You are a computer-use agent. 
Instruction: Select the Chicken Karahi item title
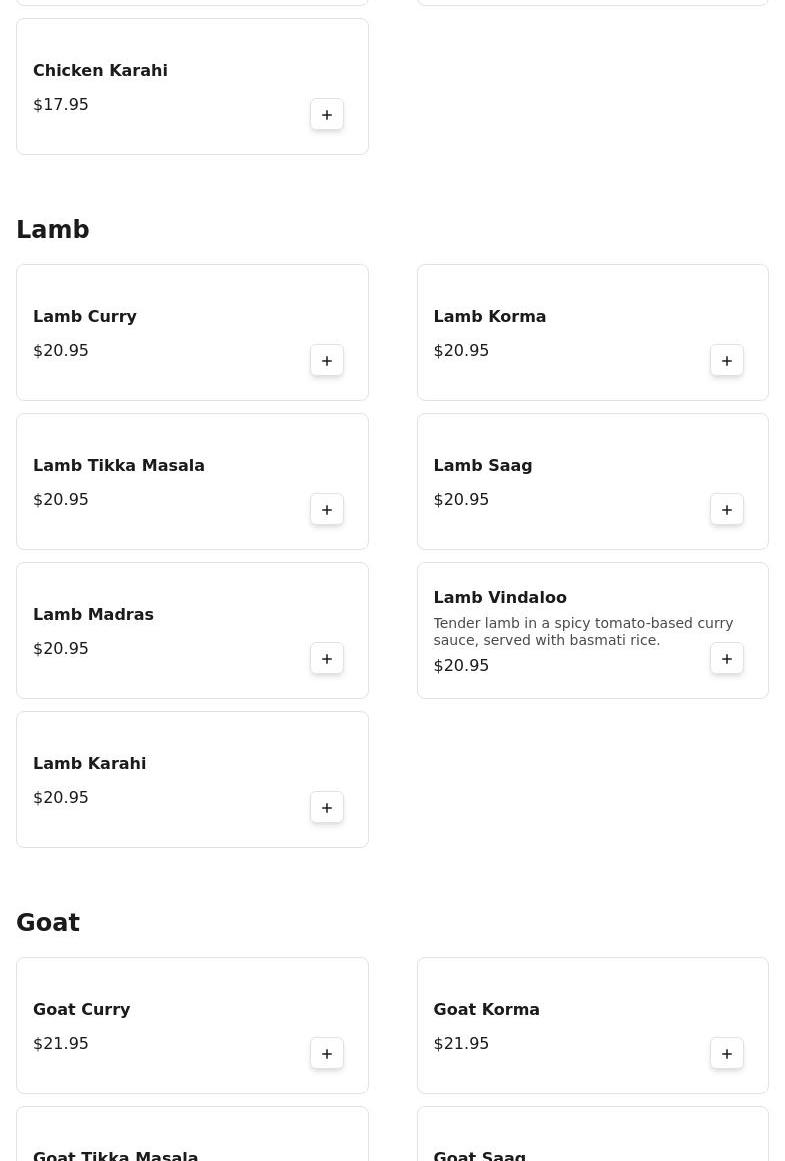tap(100, 70)
